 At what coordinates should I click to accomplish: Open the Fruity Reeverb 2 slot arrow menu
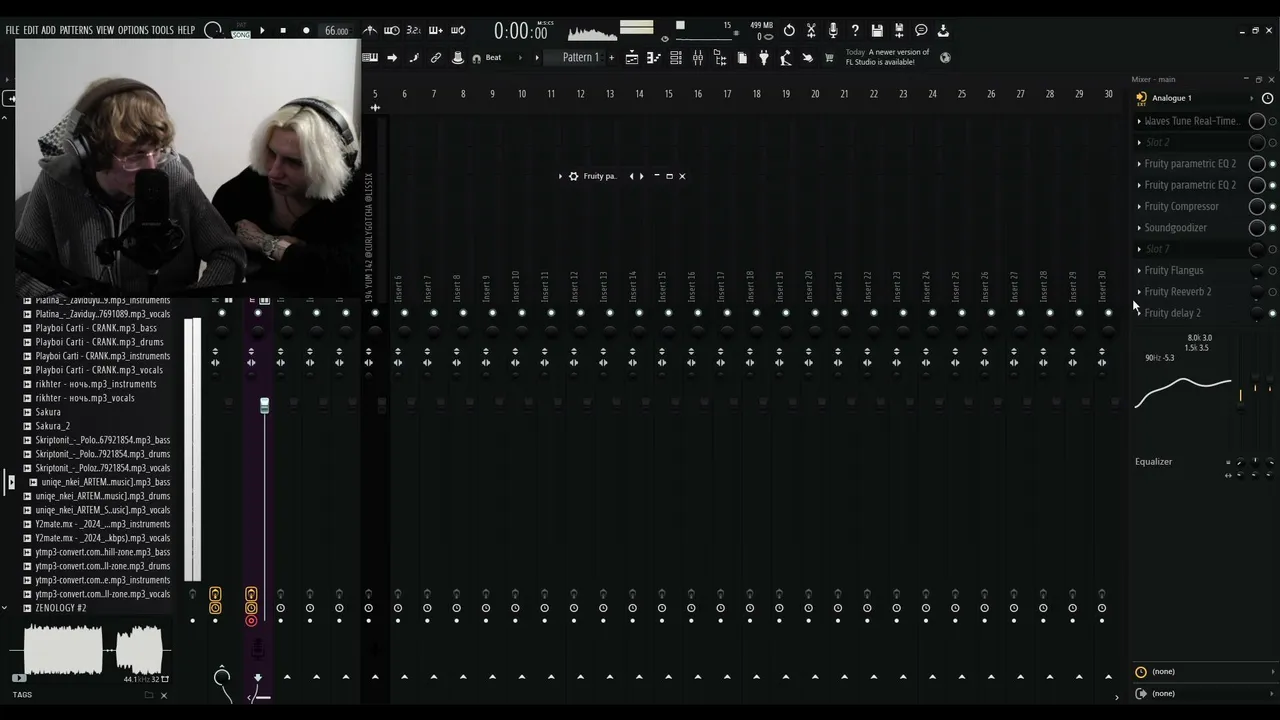(x=1139, y=292)
